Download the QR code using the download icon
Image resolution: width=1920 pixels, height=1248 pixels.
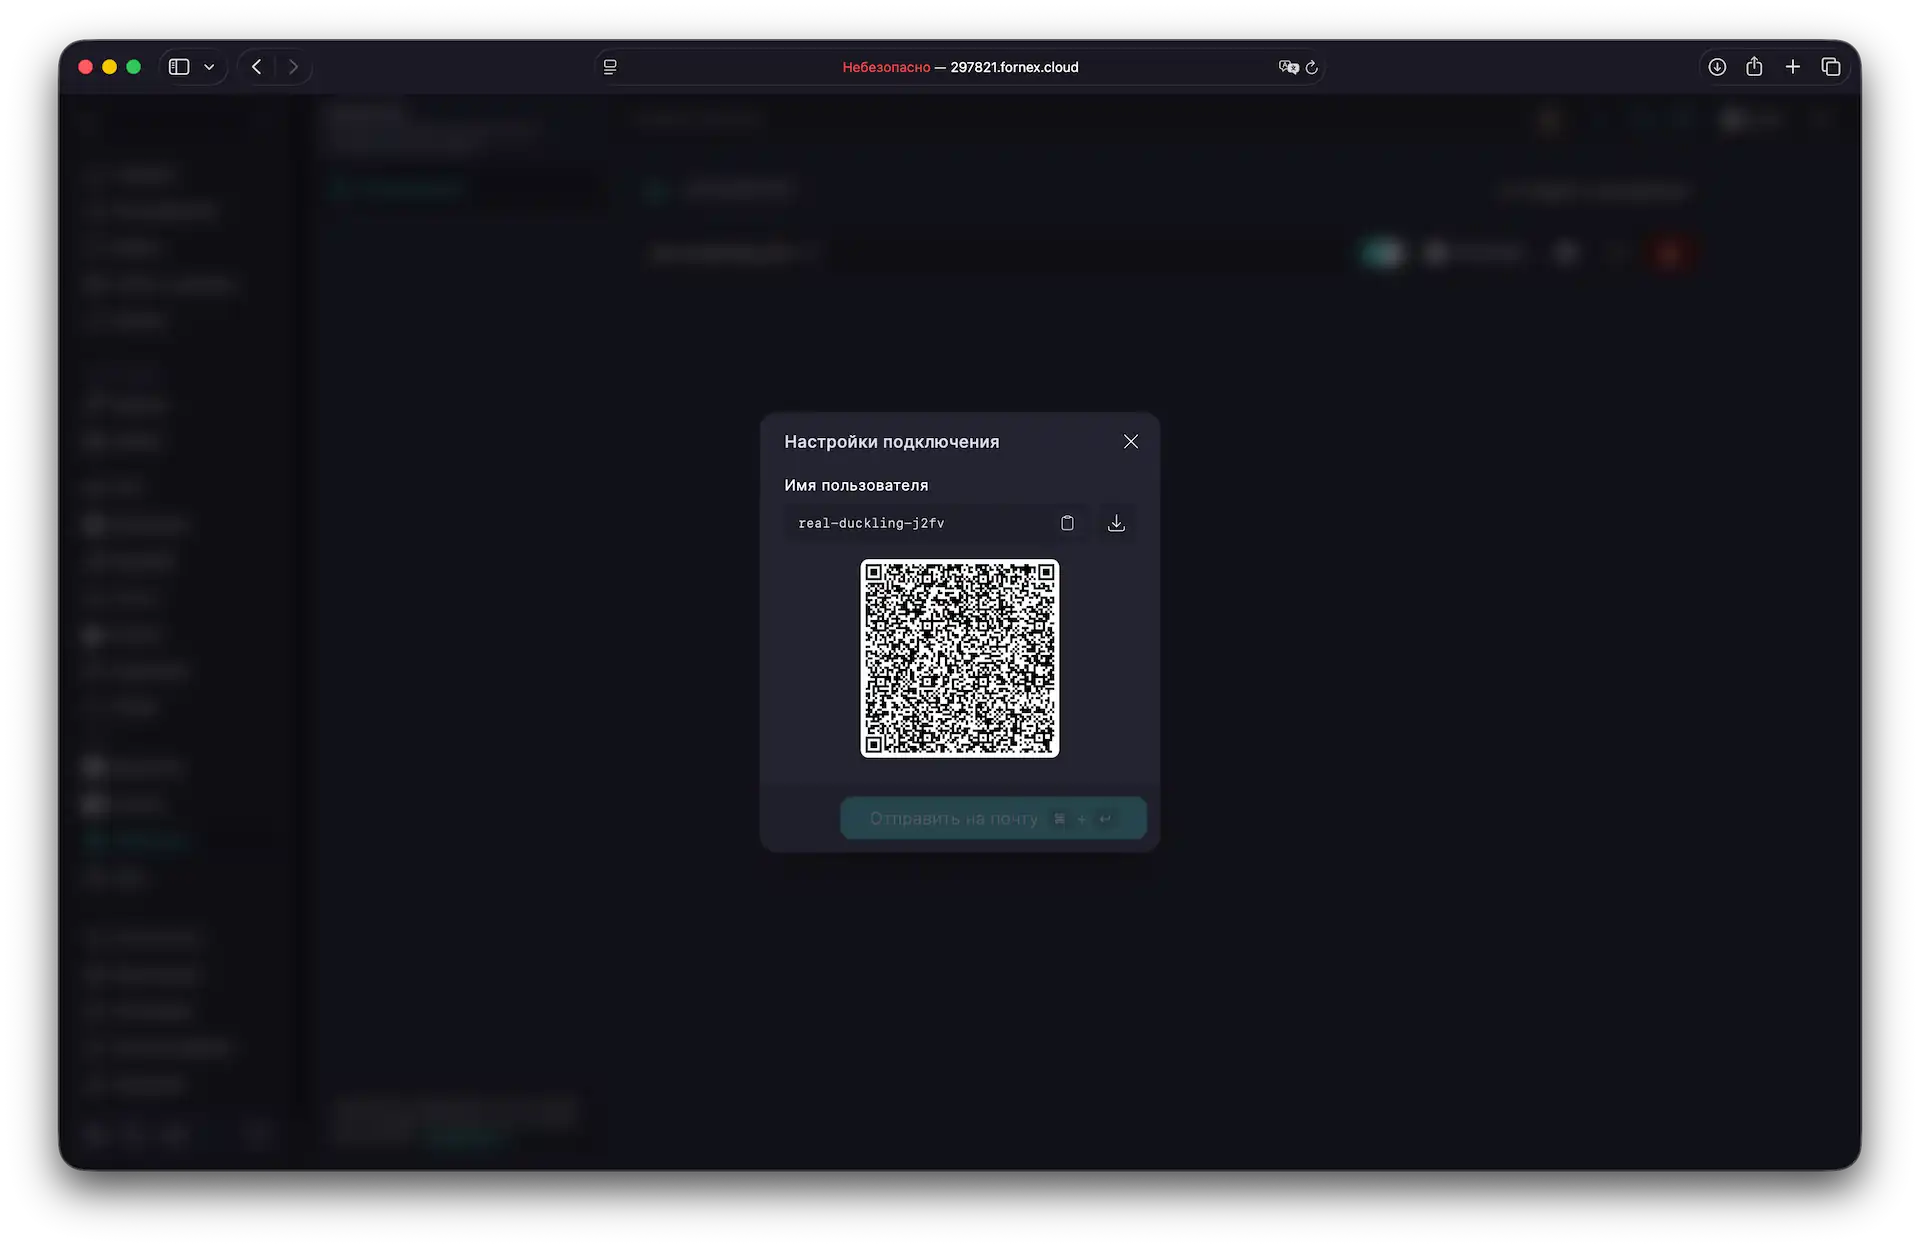[1115, 522]
